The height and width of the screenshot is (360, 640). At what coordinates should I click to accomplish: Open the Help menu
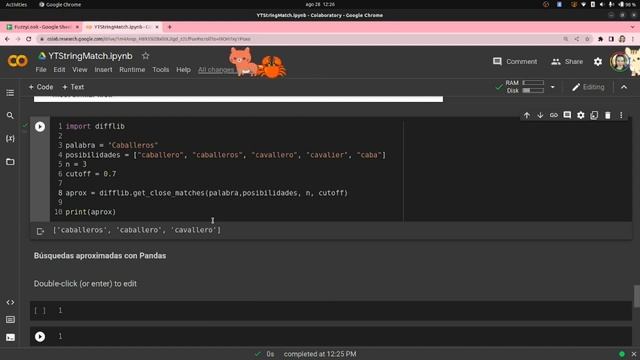(183, 70)
